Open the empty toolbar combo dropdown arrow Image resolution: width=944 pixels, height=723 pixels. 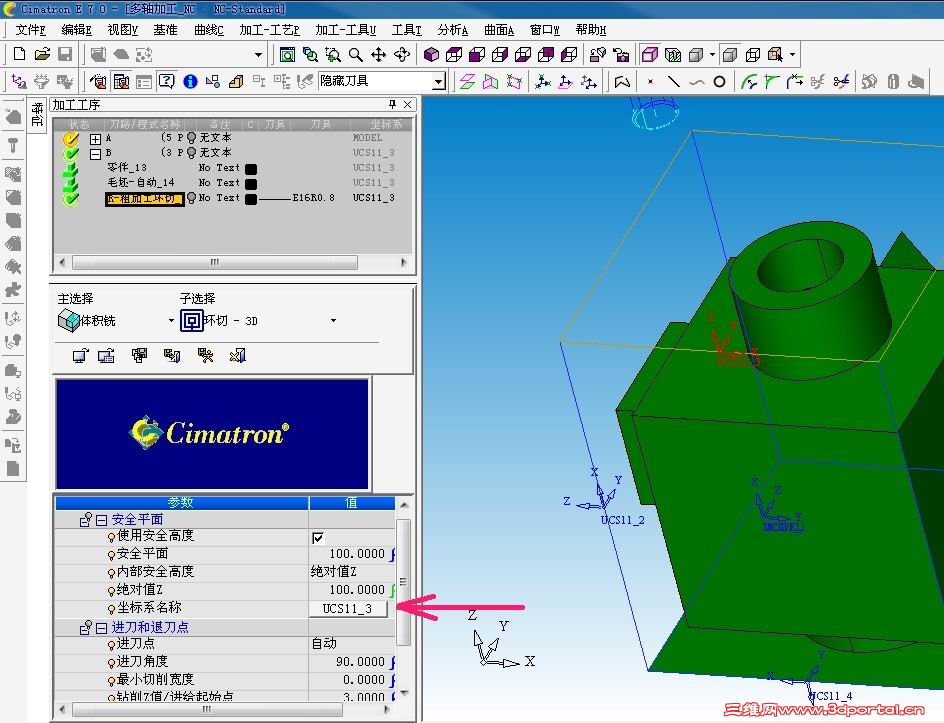pos(258,55)
